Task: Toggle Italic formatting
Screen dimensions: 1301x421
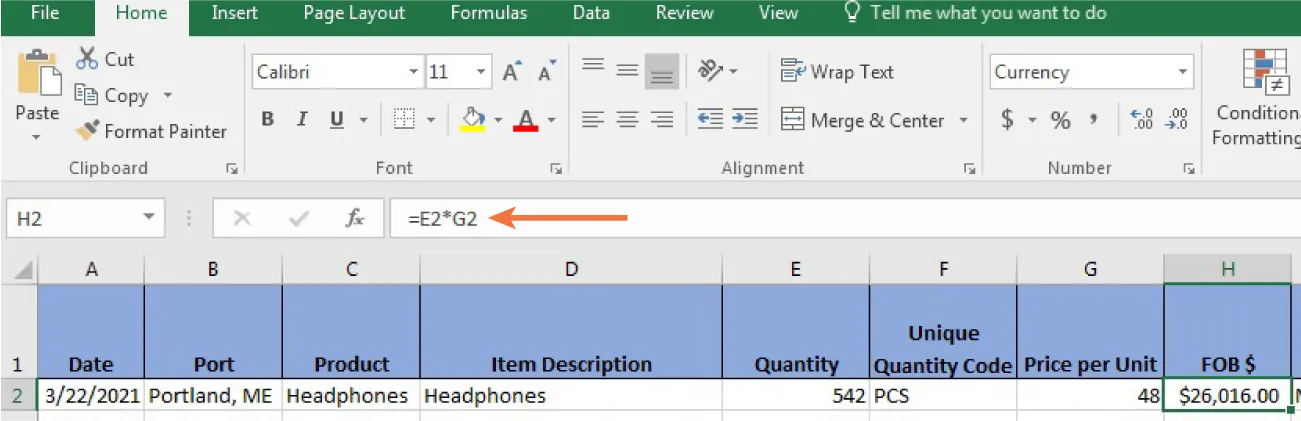Action: 301,120
